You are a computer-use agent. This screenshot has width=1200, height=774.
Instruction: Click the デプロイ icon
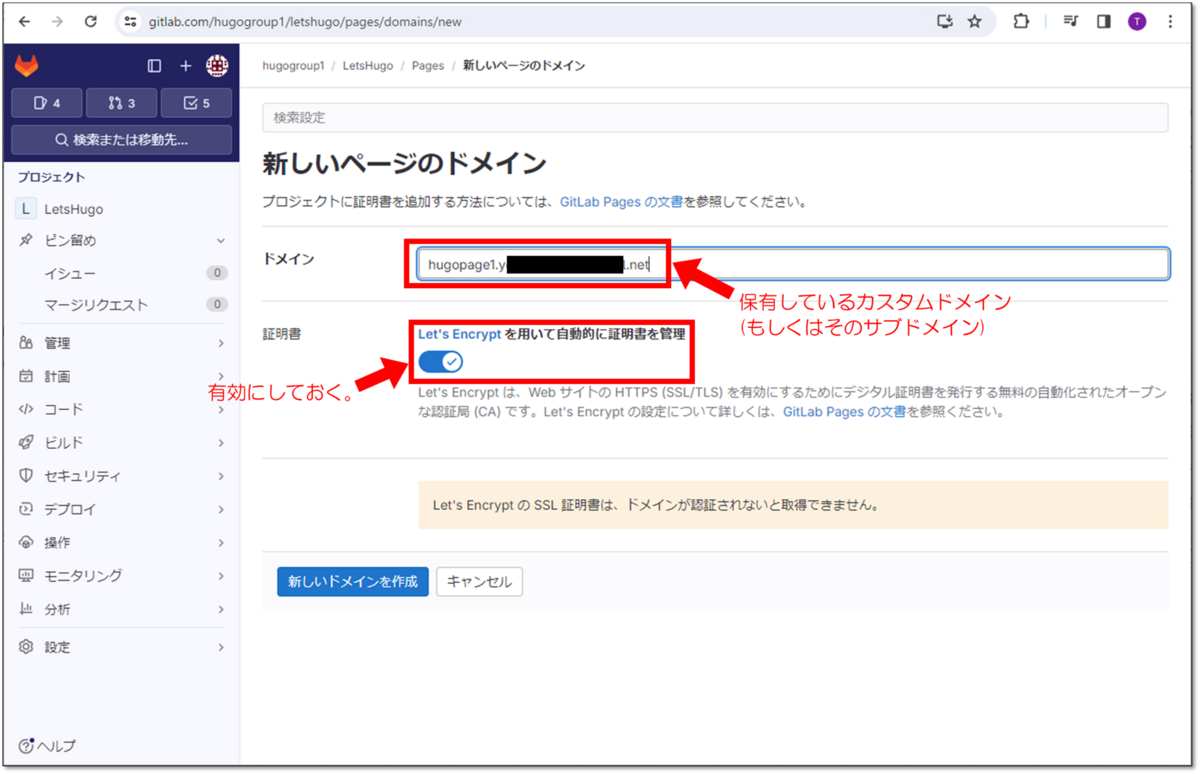26,509
